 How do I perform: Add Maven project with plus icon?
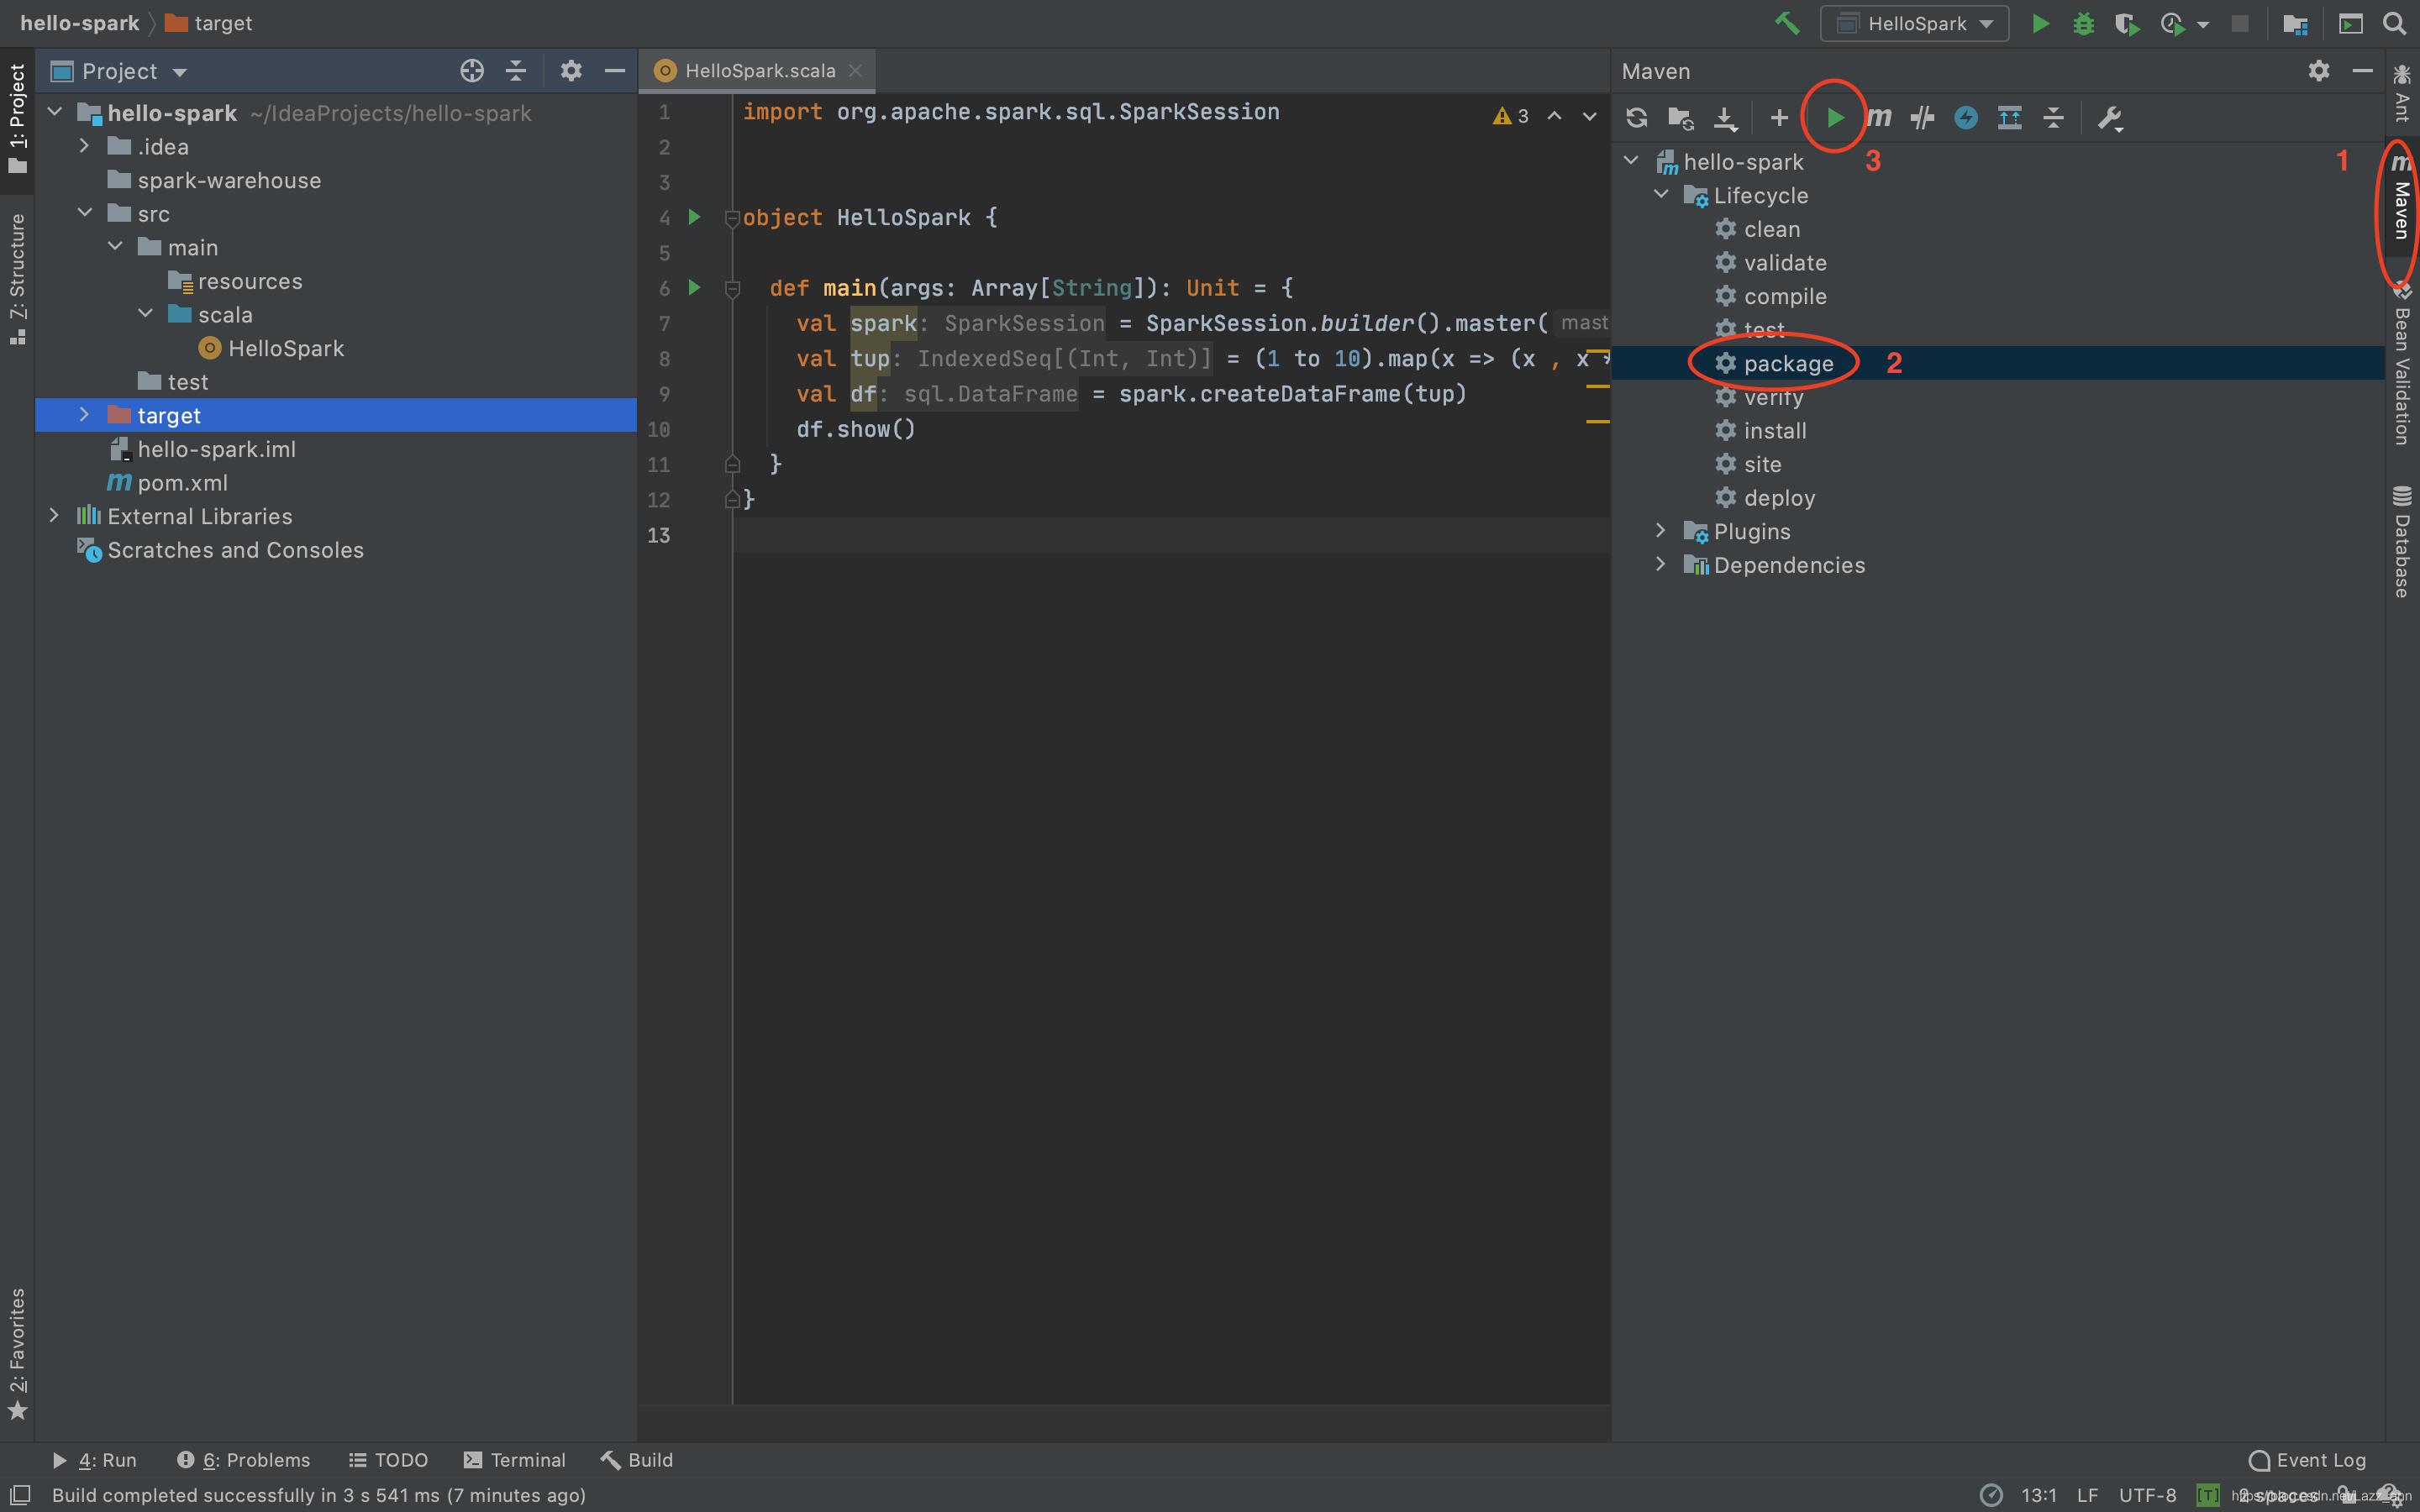tap(1779, 118)
